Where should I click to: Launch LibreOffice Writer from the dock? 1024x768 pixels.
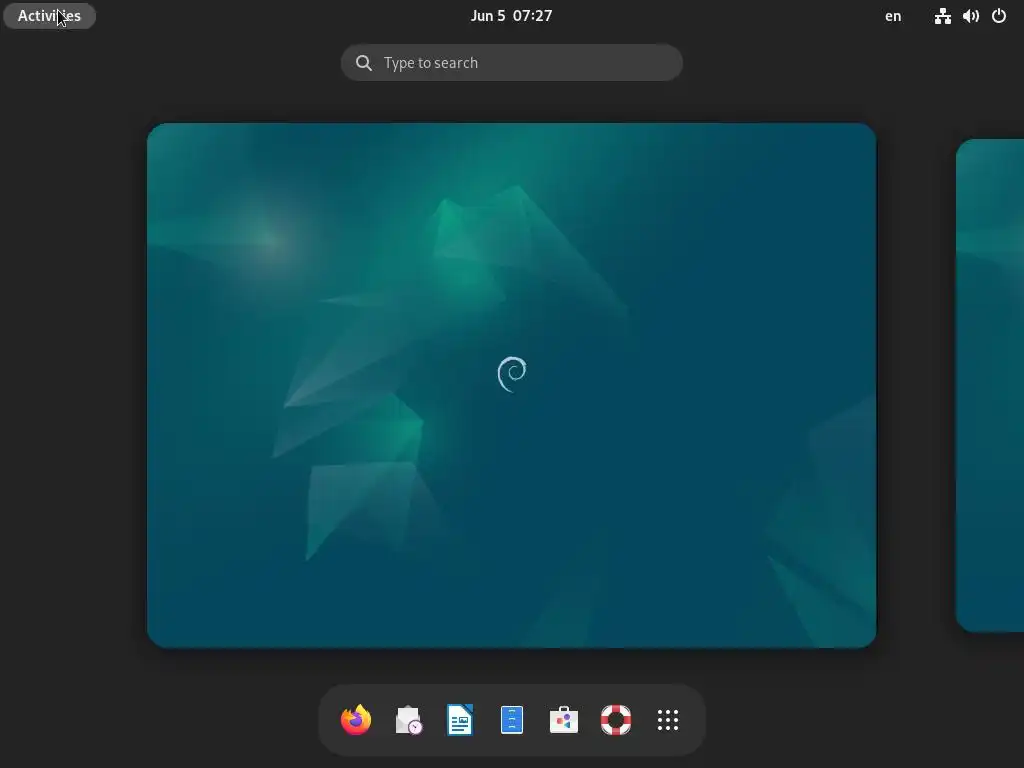(x=460, y=720)
